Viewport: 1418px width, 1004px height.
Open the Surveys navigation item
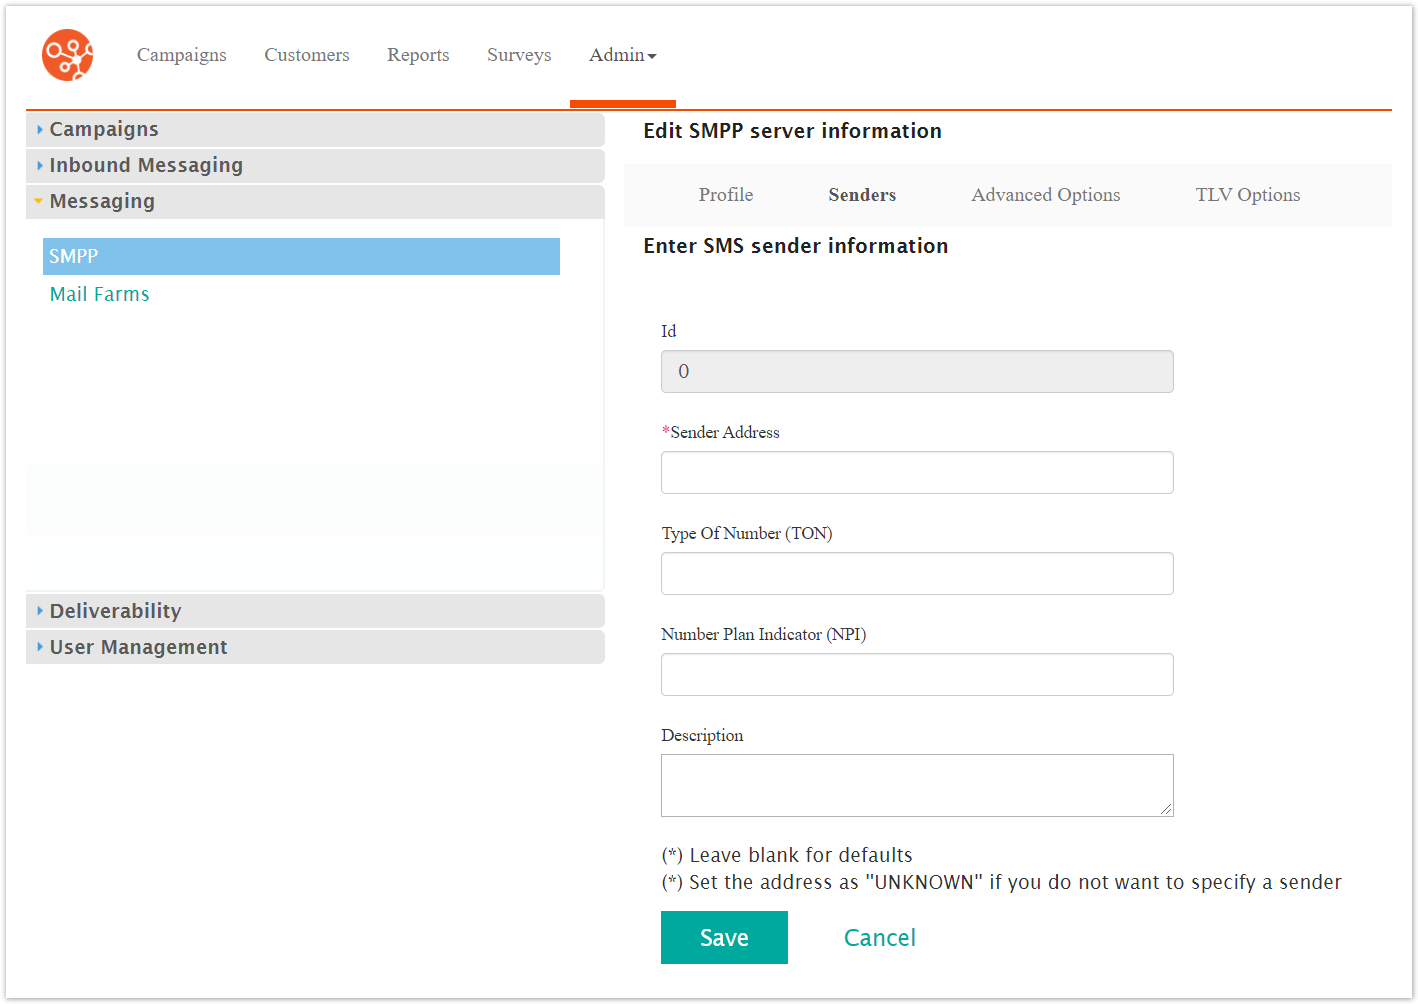click(519, 55)
